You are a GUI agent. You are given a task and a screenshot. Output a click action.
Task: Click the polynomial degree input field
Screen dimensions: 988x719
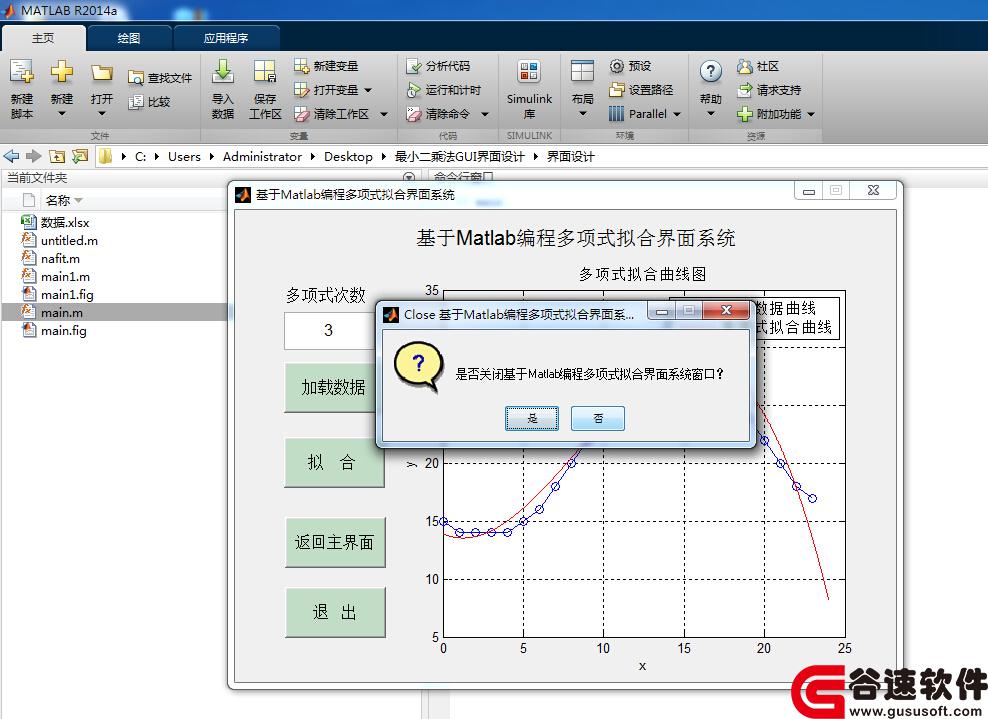point(329,331)
